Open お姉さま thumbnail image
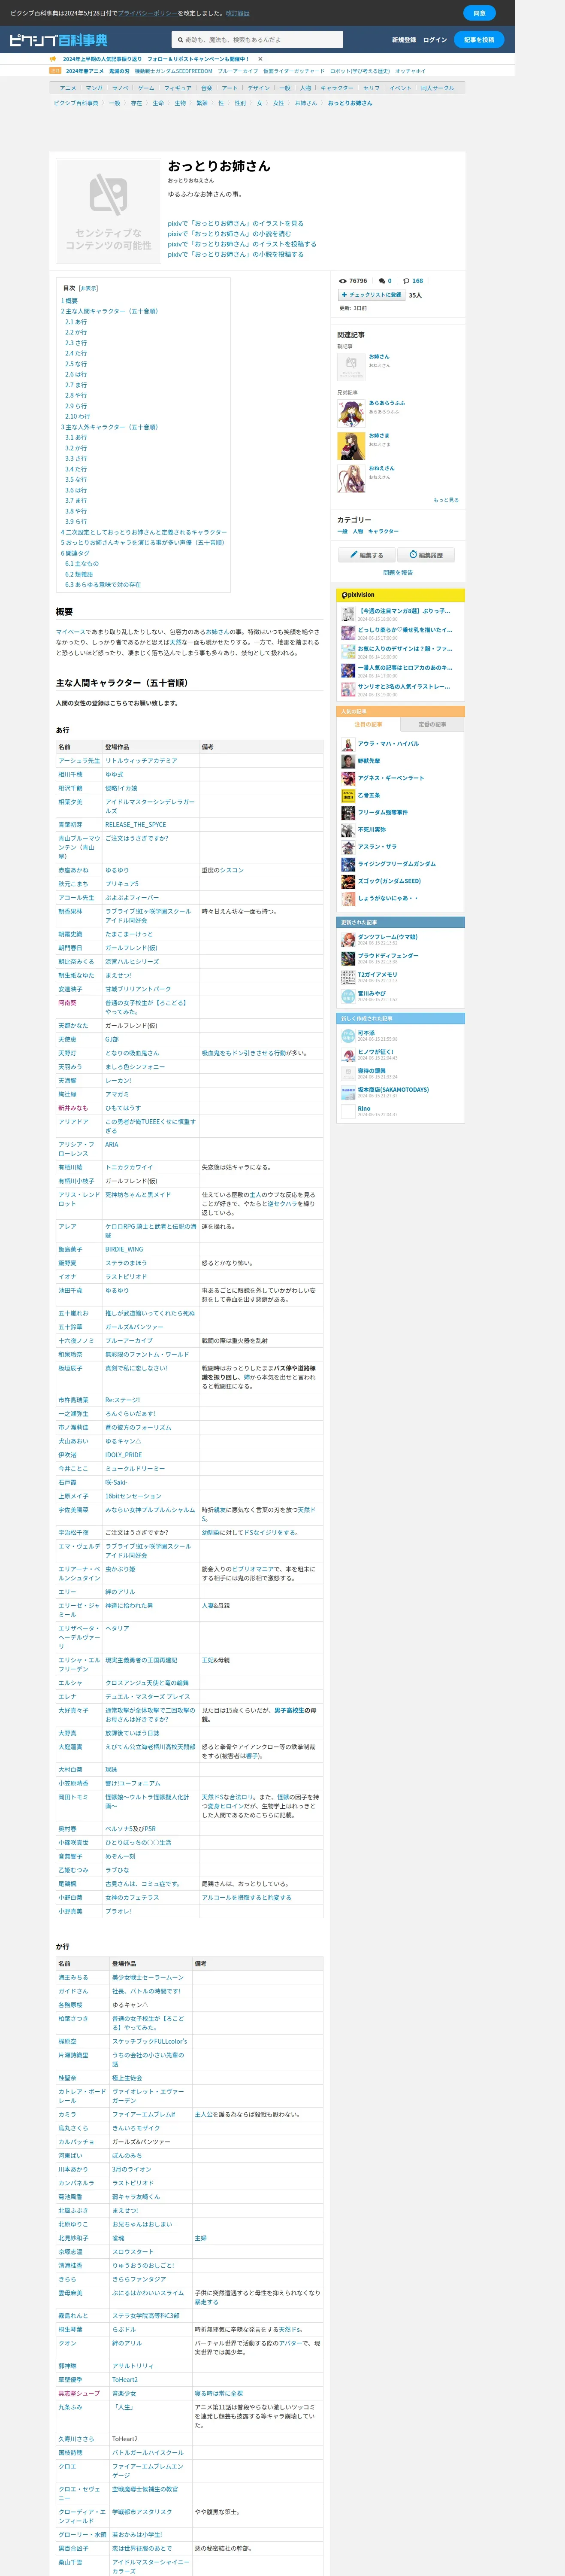The image size is (565, 2576). pyautogui.click(x=350, y=446)
